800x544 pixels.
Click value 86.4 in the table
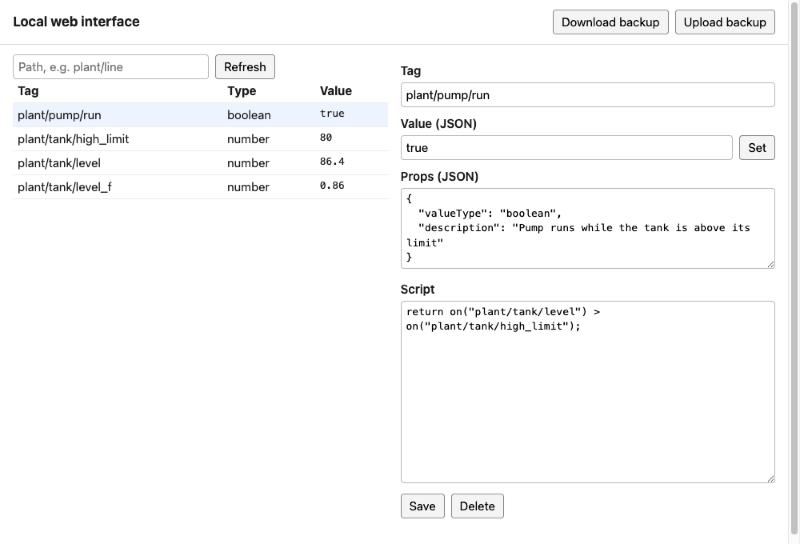332,161
